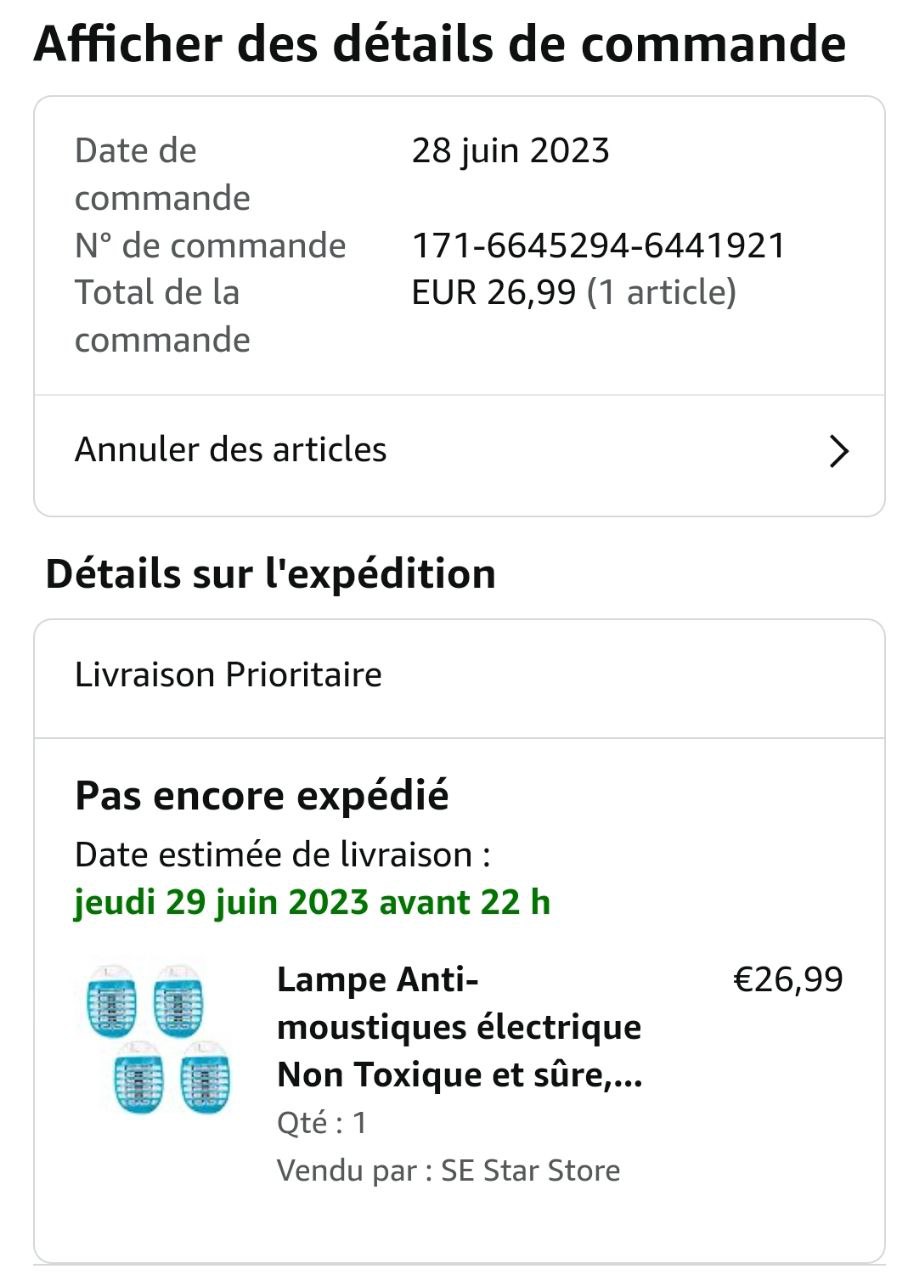Click the Détails sur l'expédition heading
The width and height of the screenshot is (917, 1280).
(271, 574)
